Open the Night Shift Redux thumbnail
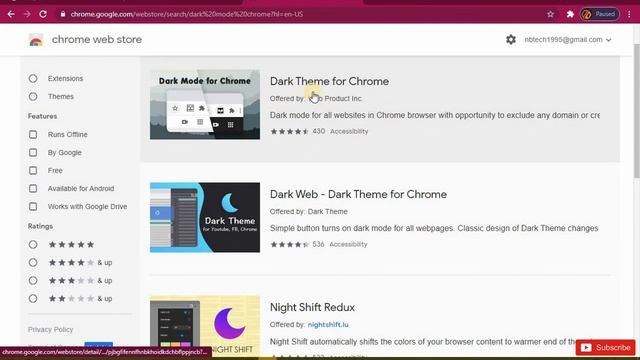Screen dimensions: 640x360 [205, 327]
